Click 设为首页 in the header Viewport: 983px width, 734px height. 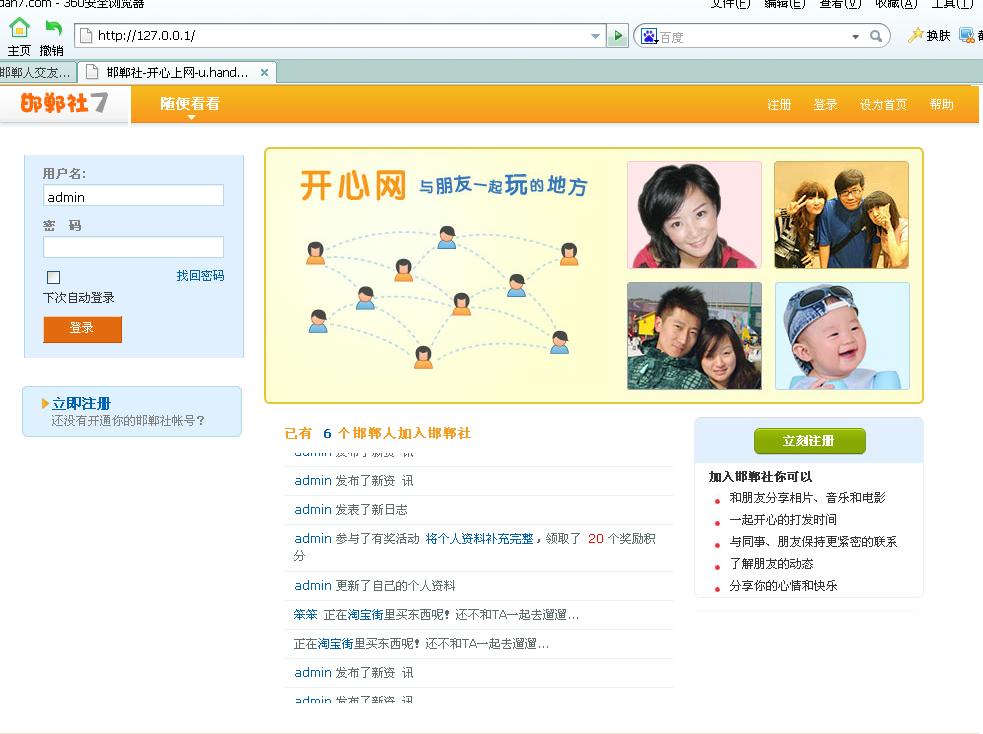pos(883,105)
